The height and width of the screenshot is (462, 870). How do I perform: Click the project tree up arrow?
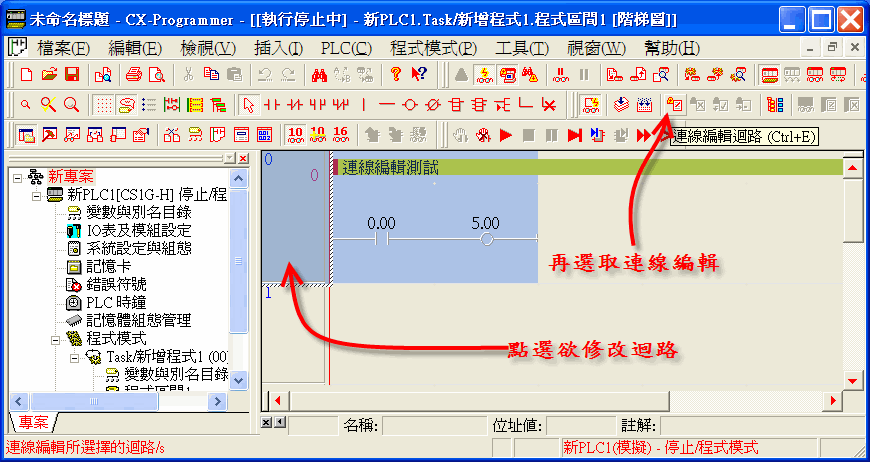coord(239,179)
